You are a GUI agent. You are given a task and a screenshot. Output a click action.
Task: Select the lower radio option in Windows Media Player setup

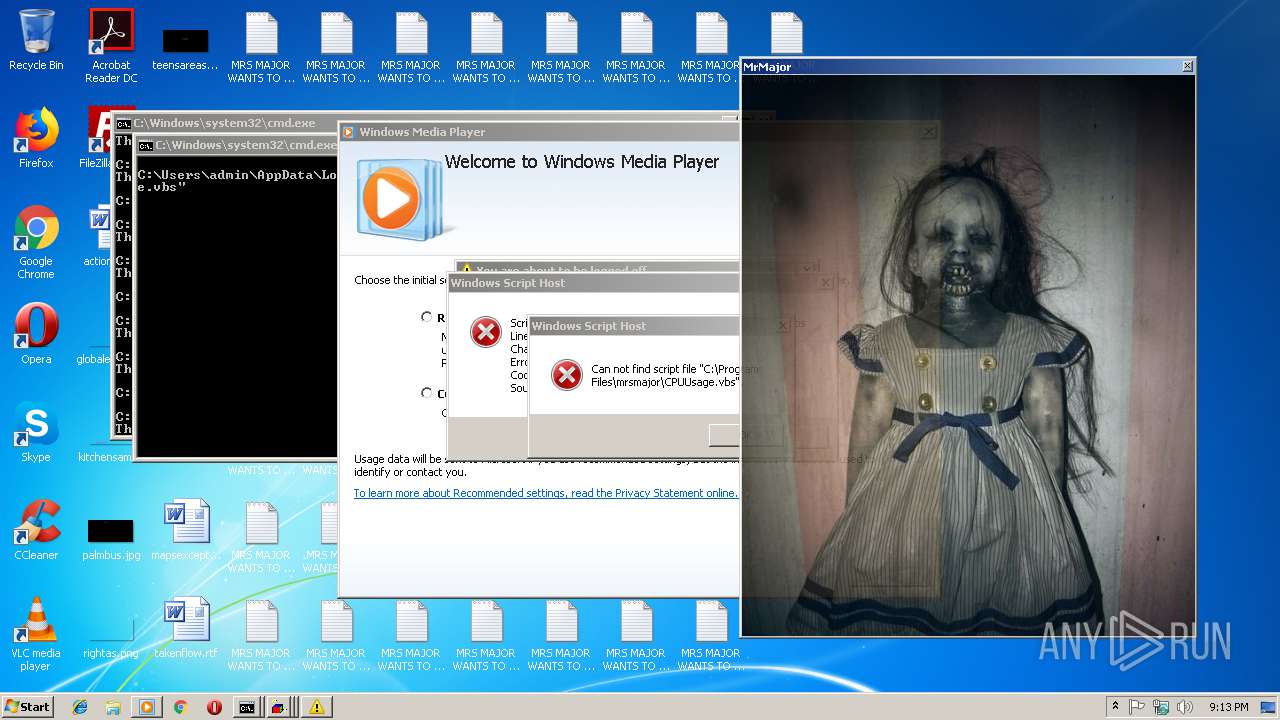[427, 393]
